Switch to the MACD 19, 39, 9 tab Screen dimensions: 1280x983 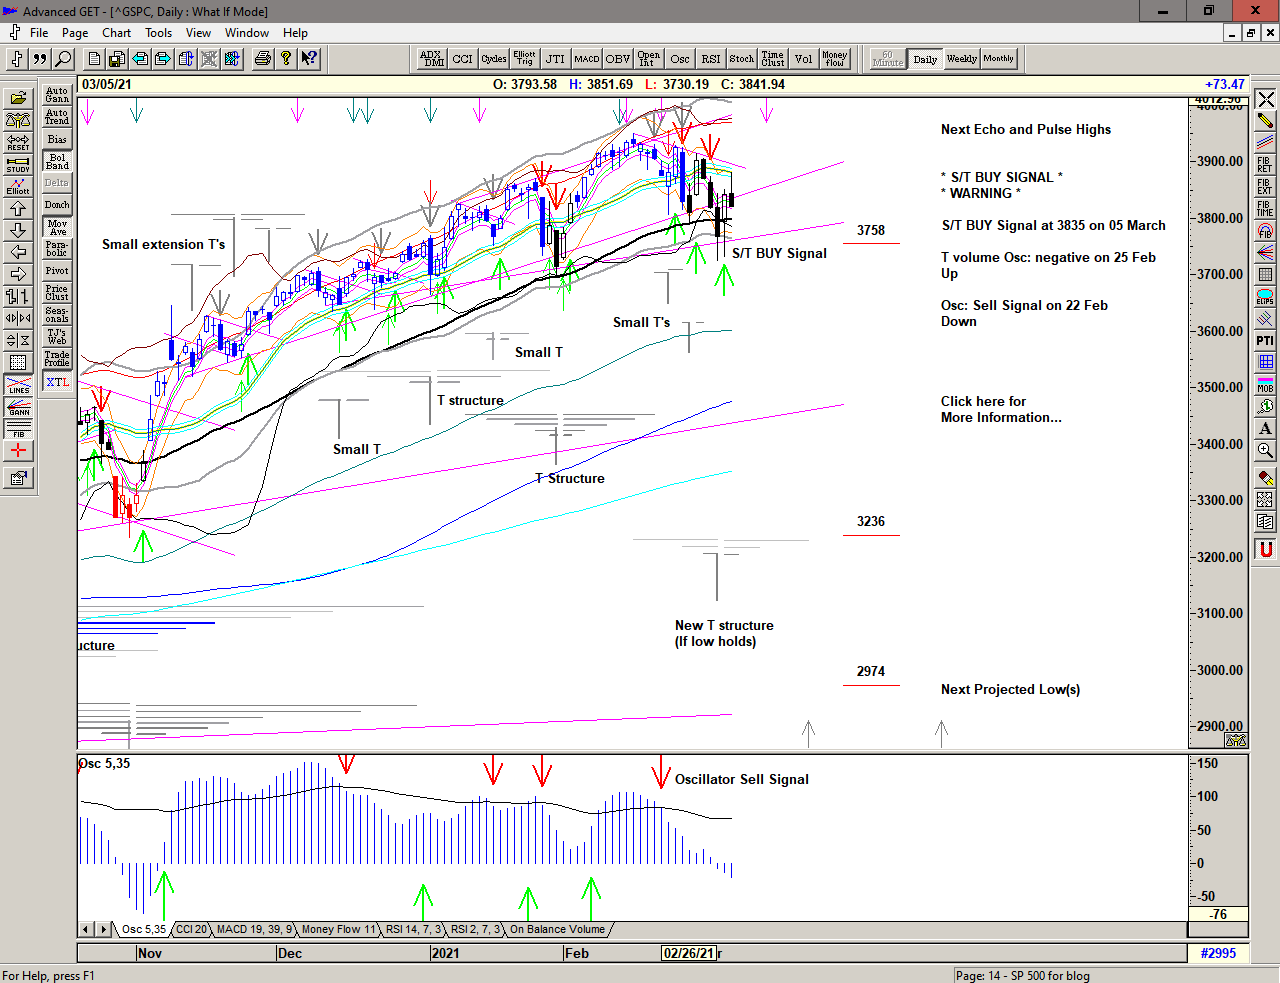pyautogui.click(x=254, y=929)
